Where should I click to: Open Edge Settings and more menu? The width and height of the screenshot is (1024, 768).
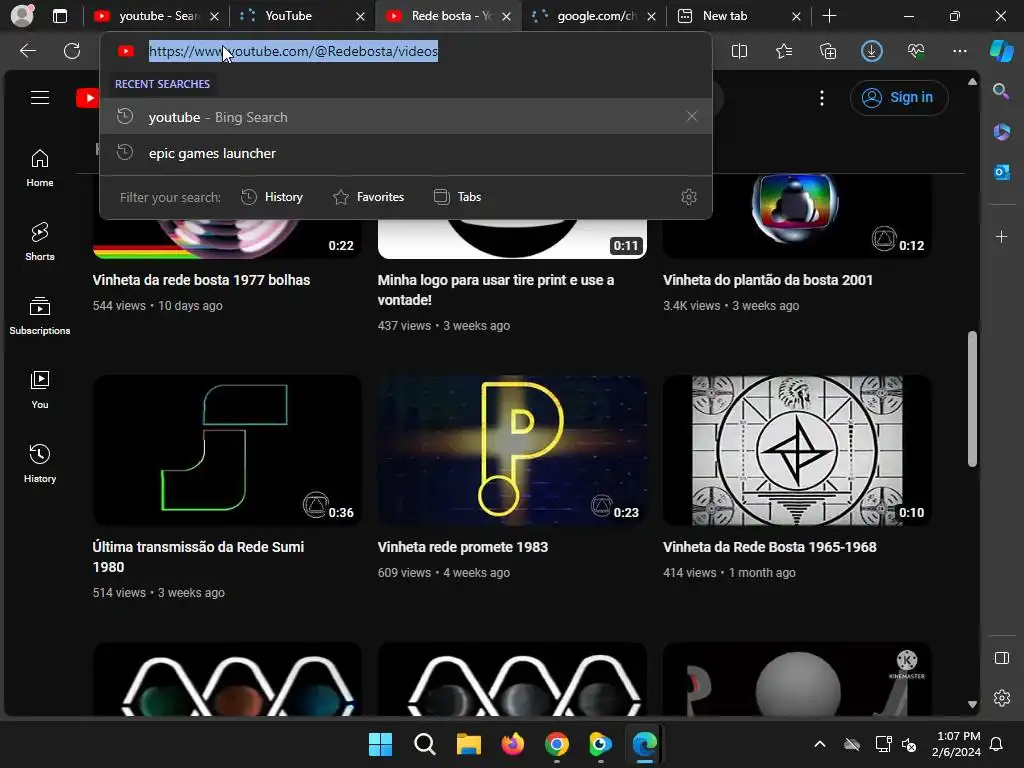(x=959, y=51)
